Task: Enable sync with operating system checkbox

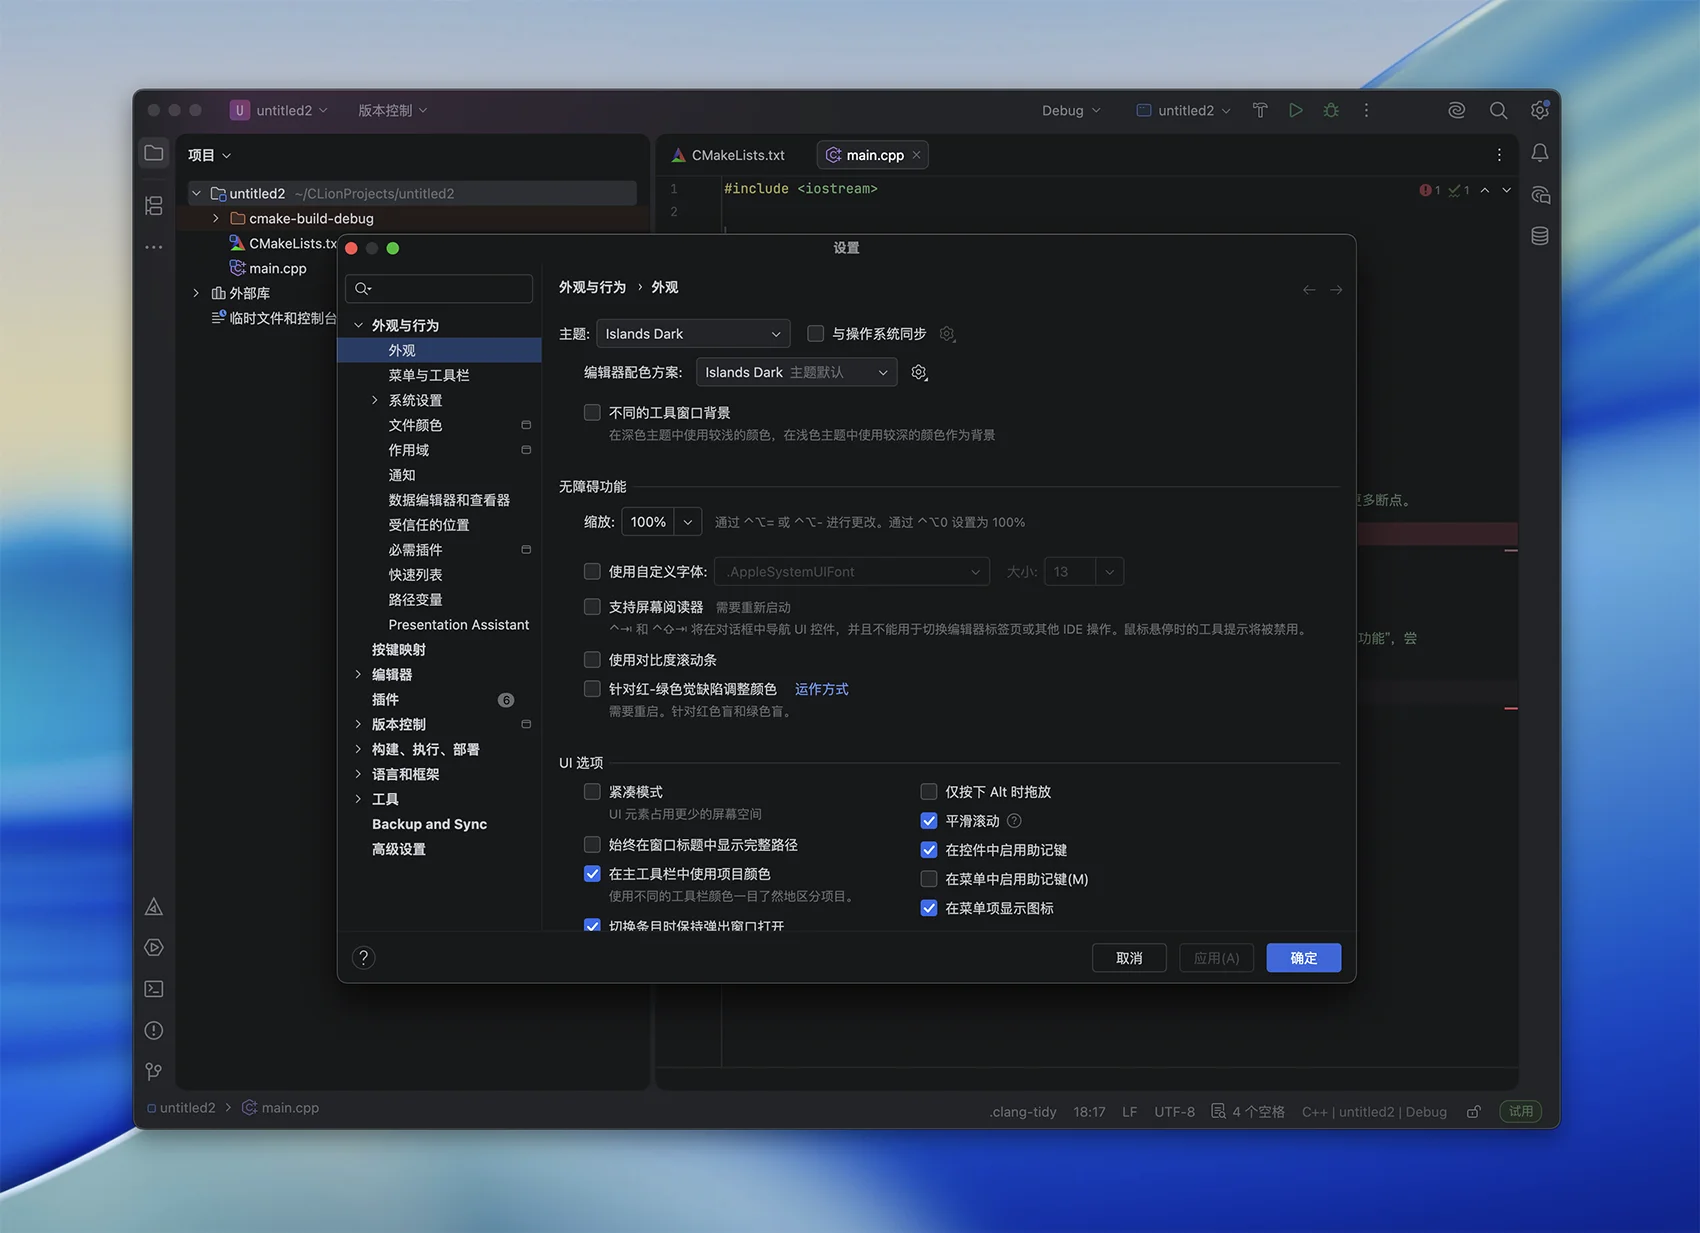Action: pos(816,334)
